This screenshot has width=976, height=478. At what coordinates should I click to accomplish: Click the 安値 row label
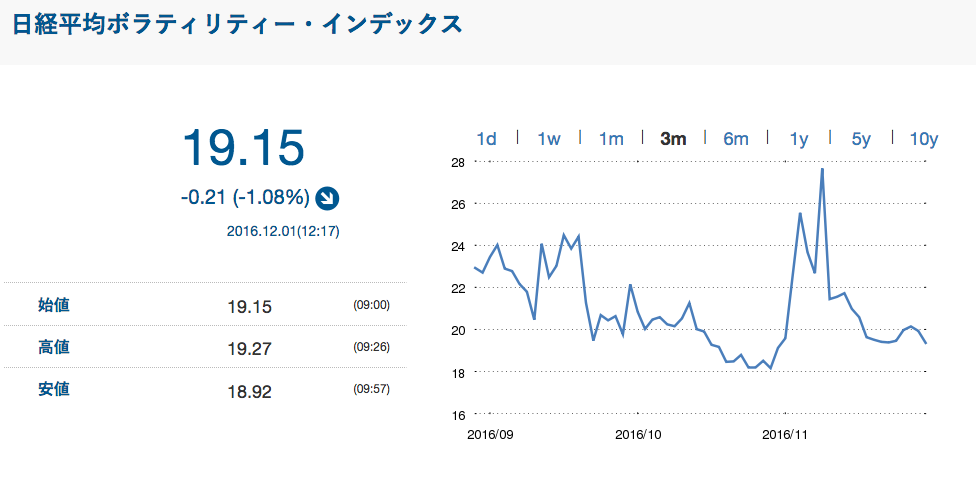tap(53, 390)
